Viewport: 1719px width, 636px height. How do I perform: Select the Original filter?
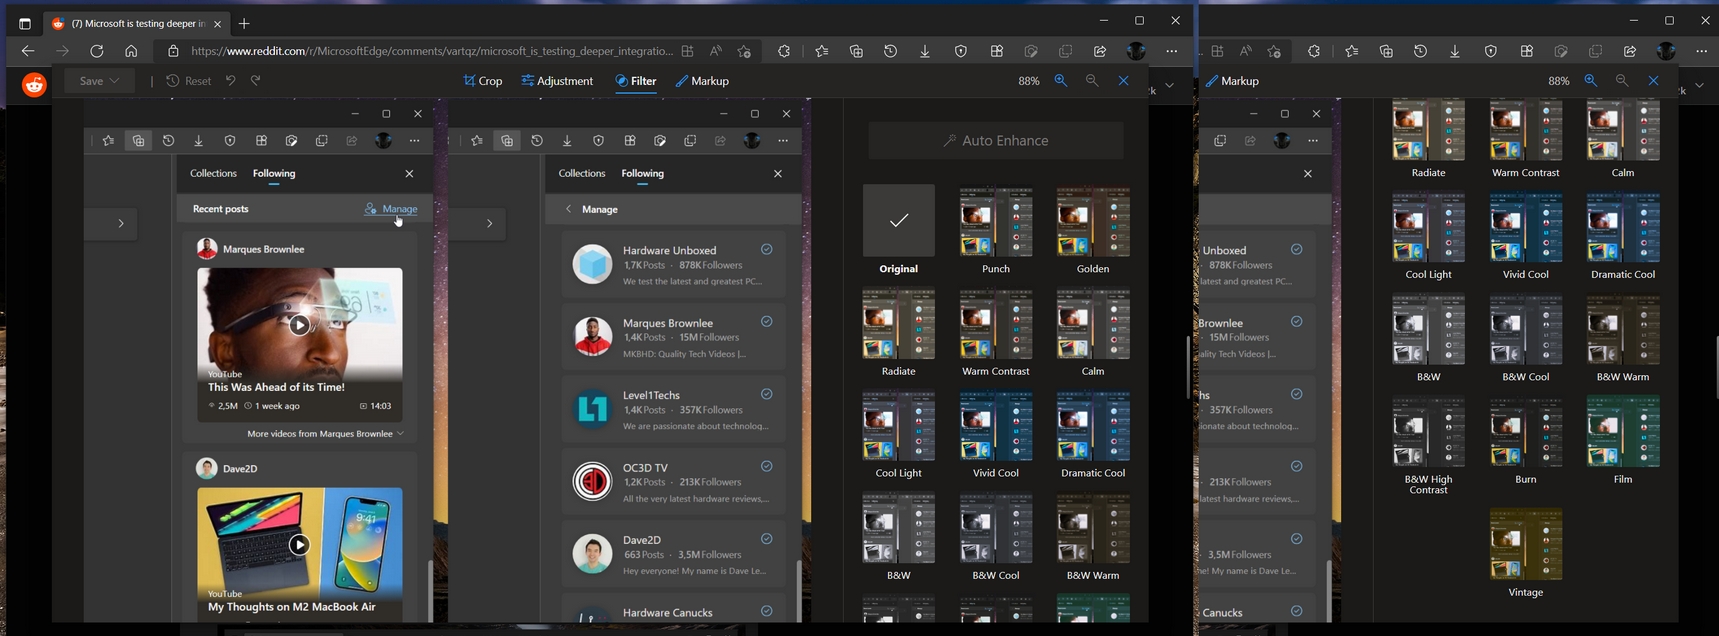899,229
